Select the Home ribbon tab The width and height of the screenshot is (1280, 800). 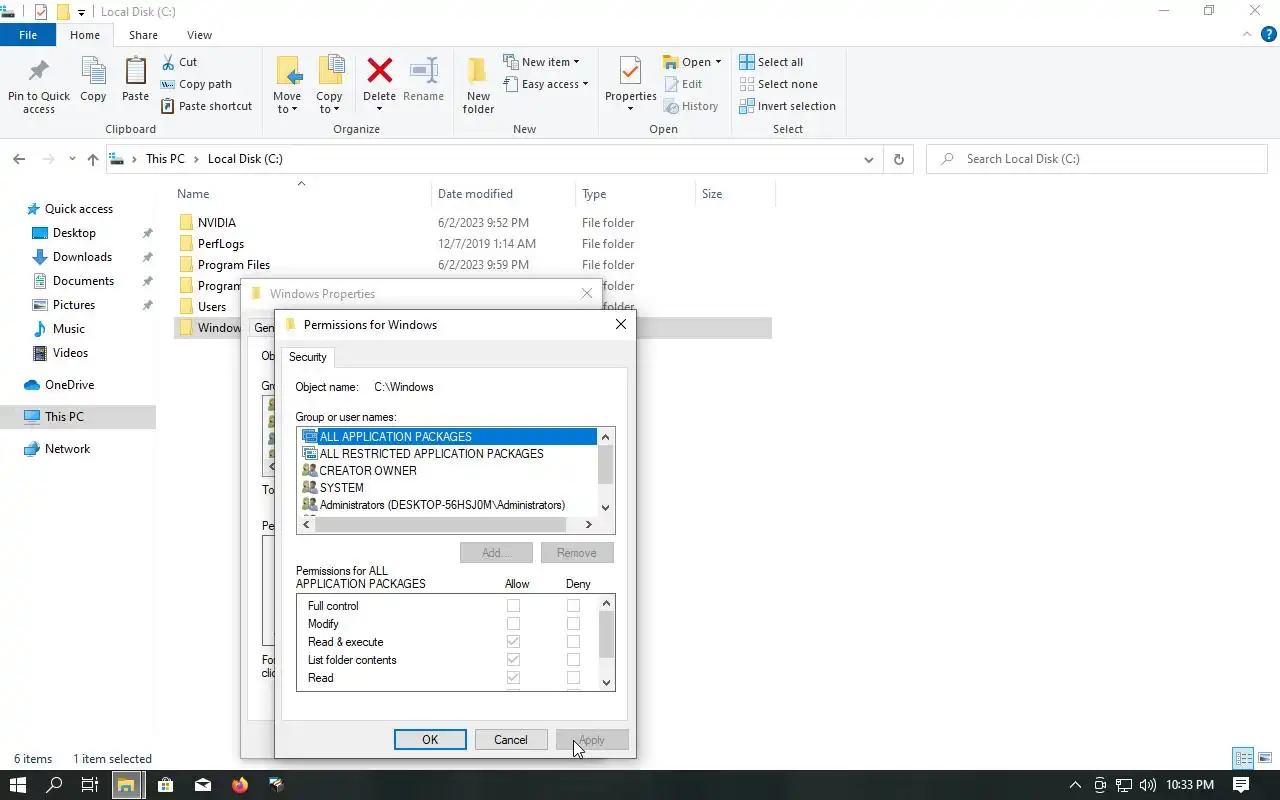pos(85,35)
